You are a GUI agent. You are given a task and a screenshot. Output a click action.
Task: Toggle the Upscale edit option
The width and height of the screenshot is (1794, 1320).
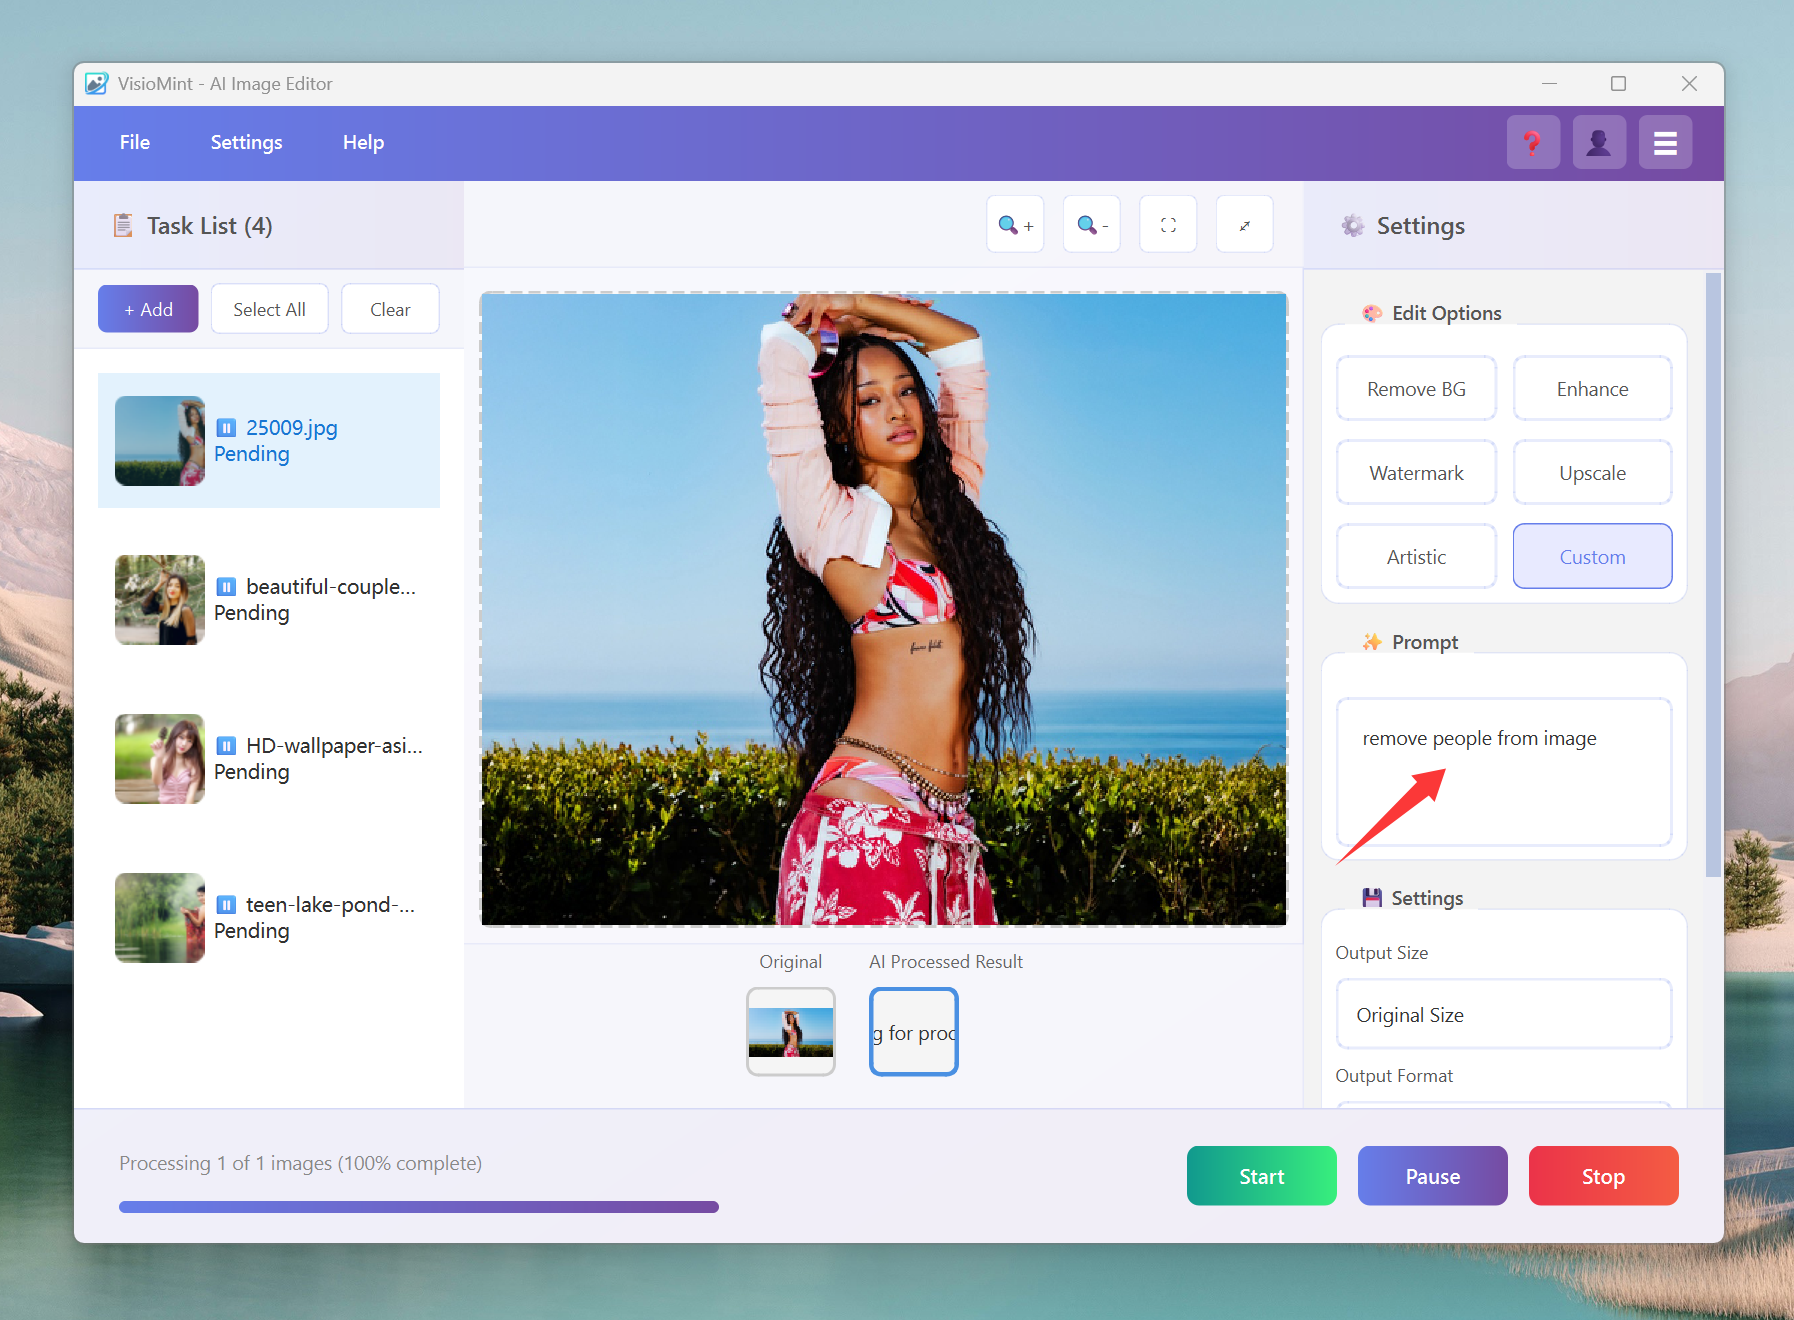1592,473
